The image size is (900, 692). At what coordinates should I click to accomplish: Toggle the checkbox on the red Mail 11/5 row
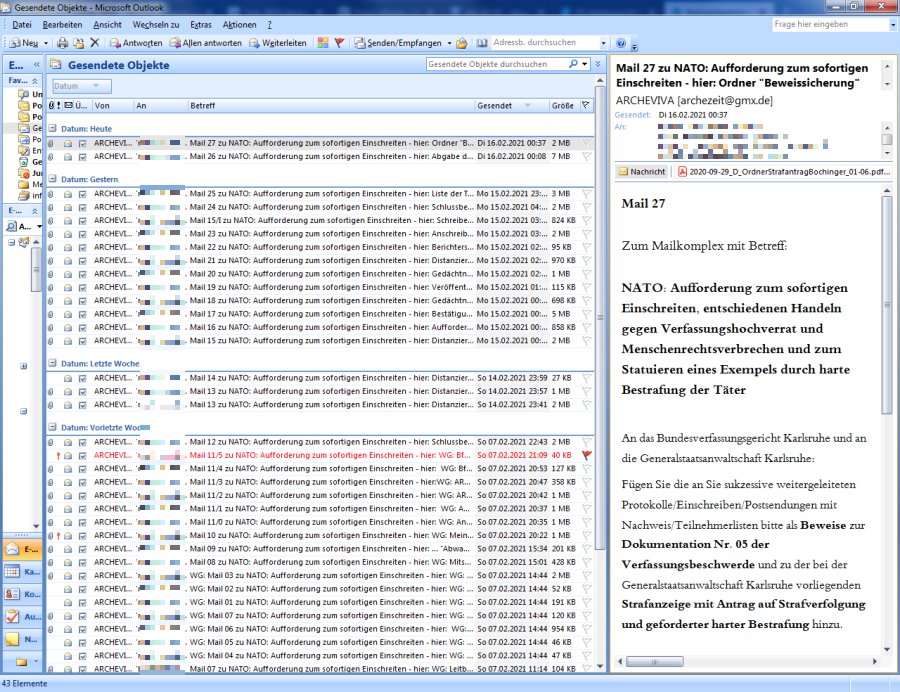coord(82,456)
